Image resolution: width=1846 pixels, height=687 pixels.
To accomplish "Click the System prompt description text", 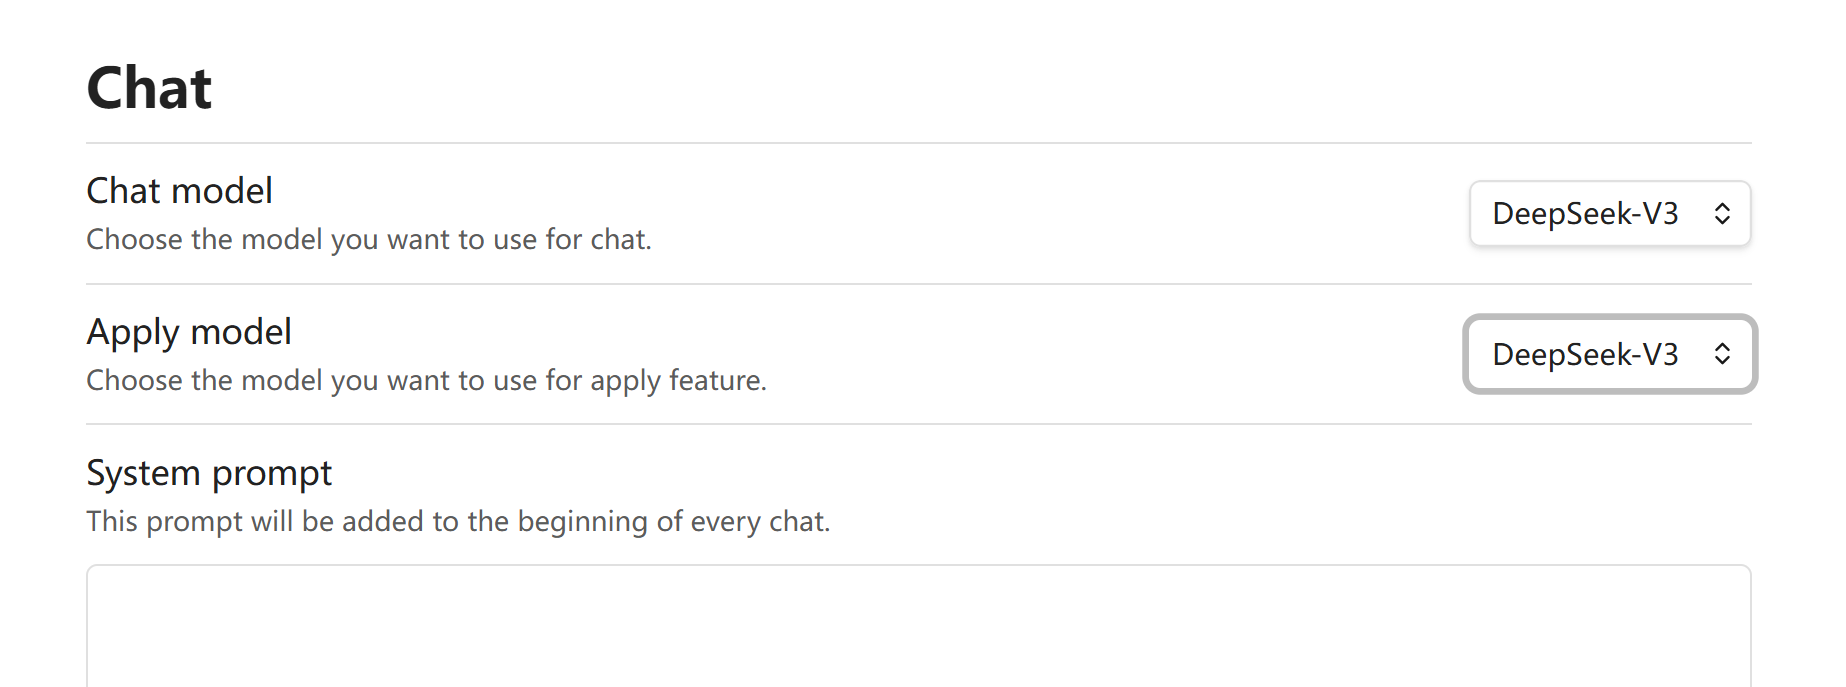I will pos(458,522).
